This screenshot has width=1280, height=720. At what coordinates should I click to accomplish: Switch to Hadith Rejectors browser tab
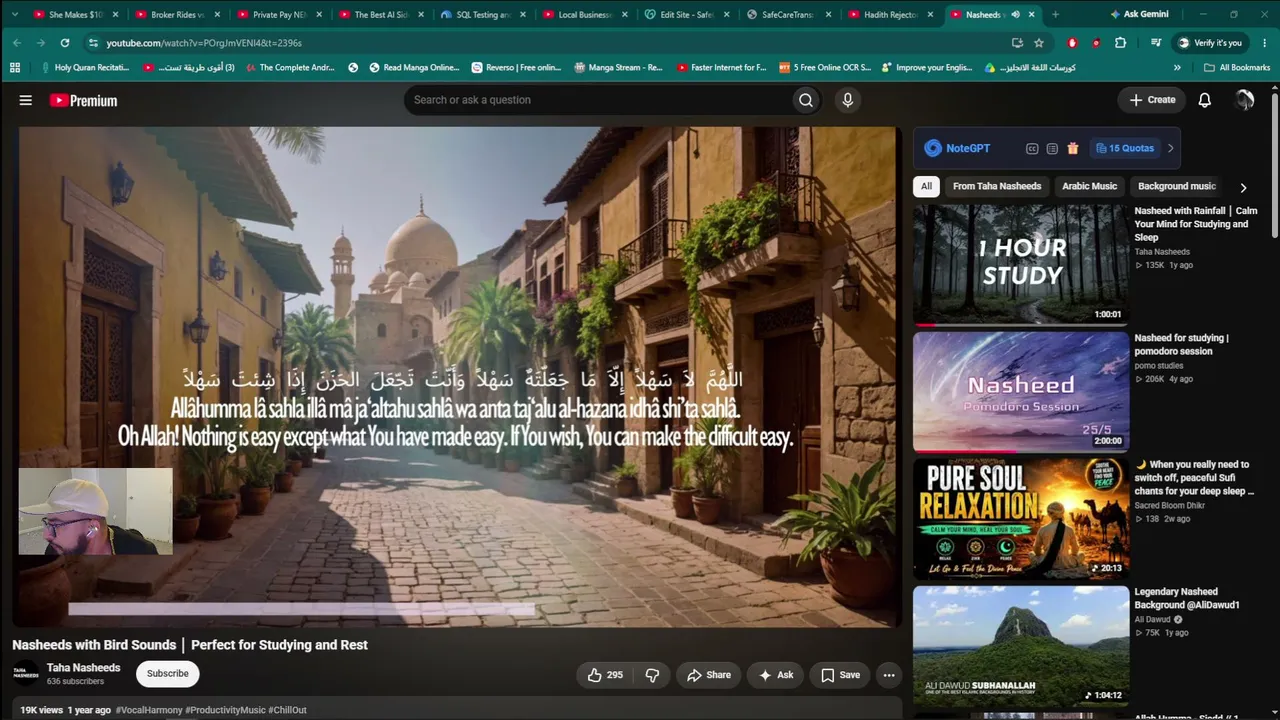891,15
